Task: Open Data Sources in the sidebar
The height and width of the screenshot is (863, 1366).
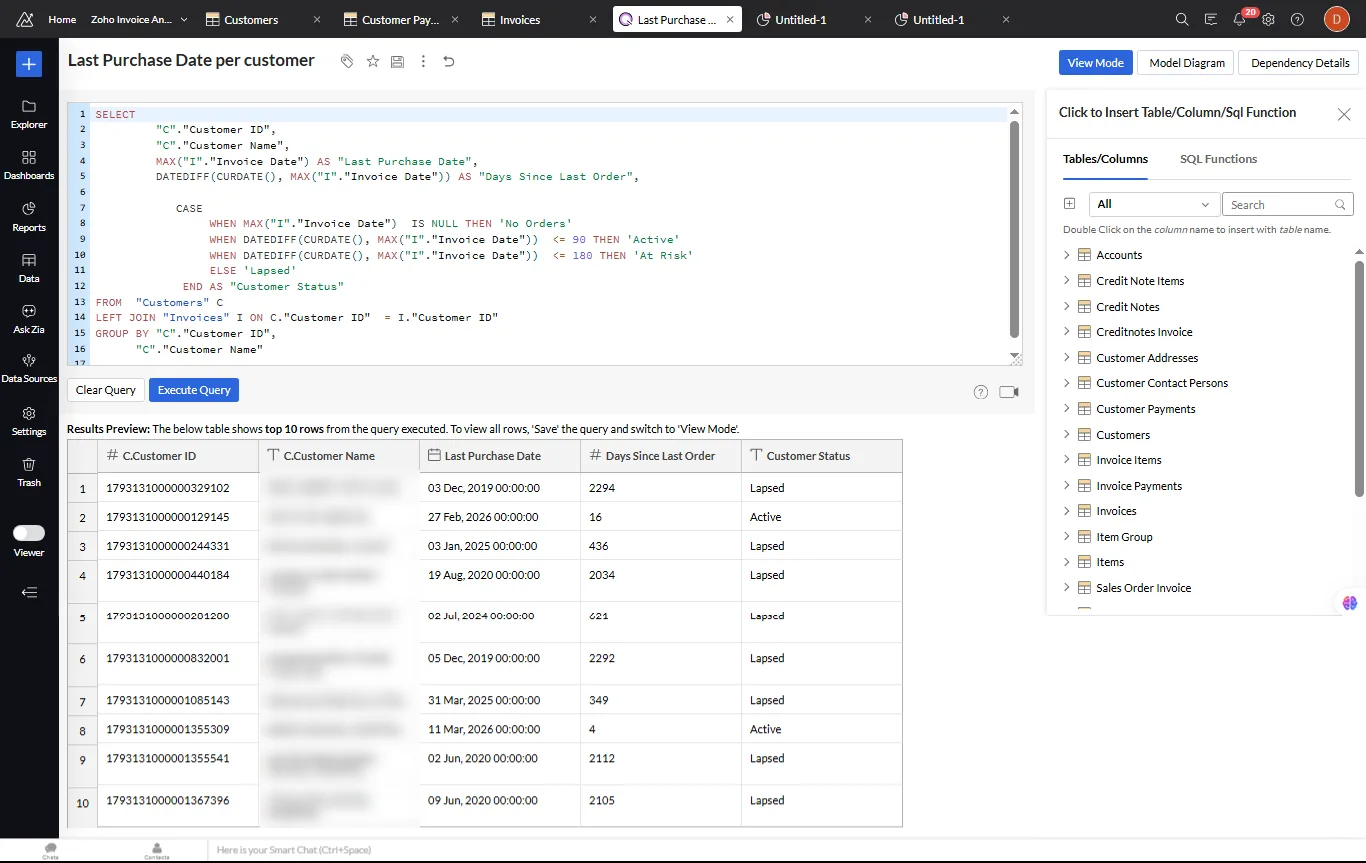Action: [29, 368]
